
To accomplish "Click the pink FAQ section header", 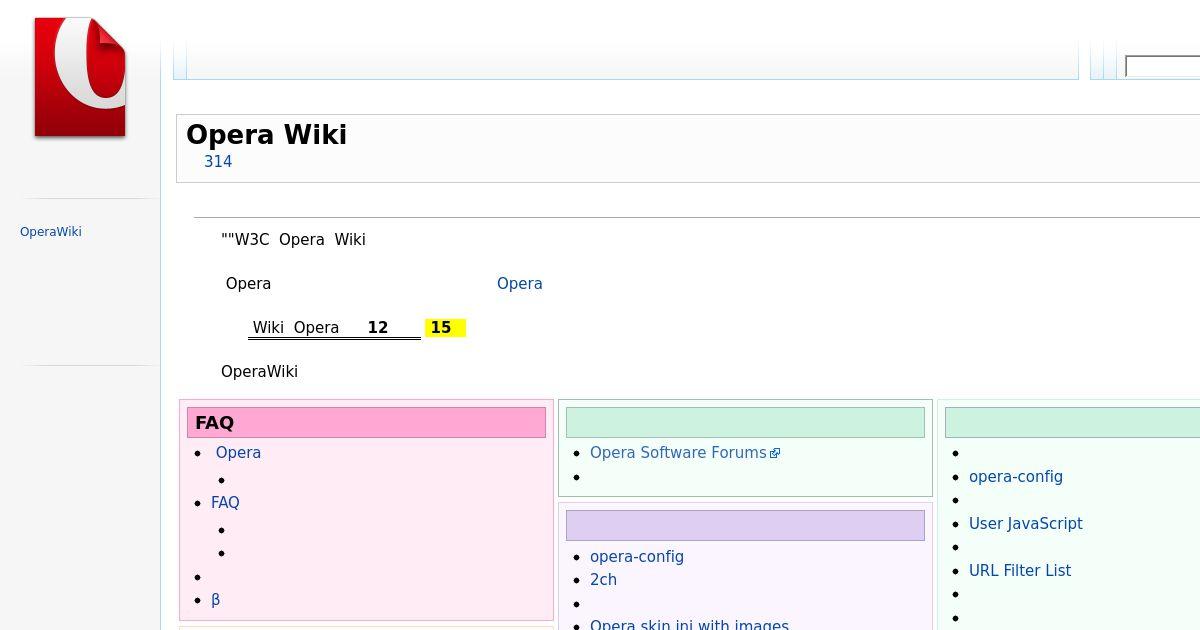I will [x=366, y=423].
